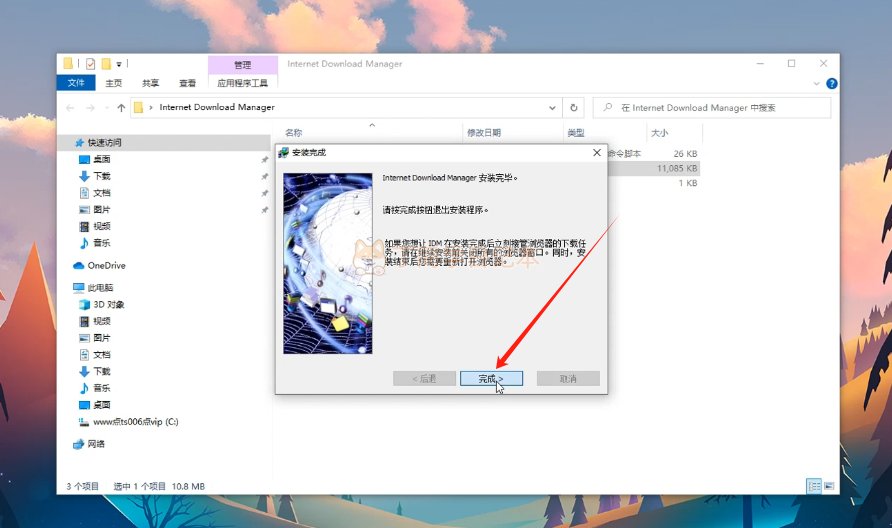The width and height of the screenshot is (892, 528).
Task: Open Explorer help via question mark icon
Action: click(832, 84)
